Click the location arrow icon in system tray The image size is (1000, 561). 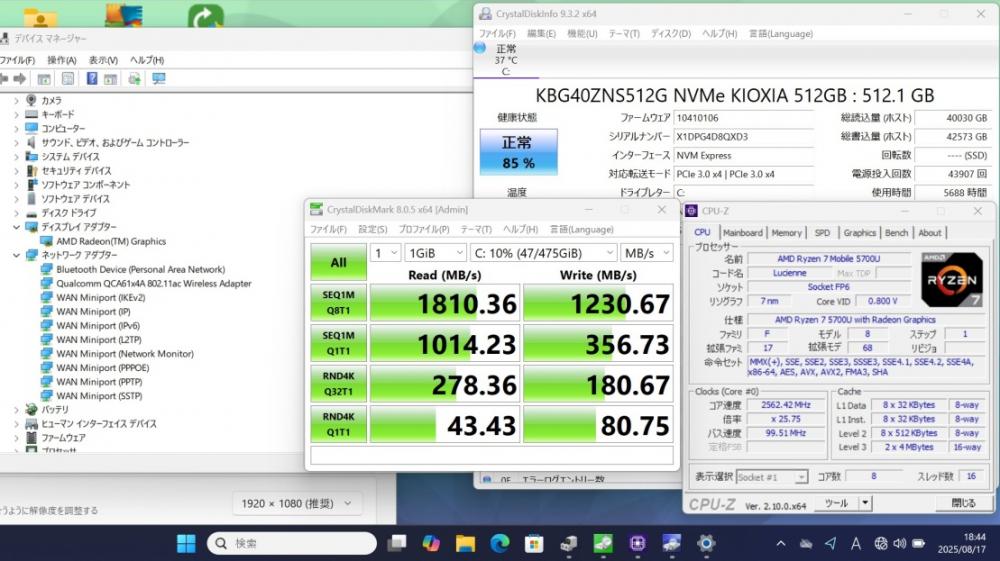click(x=830, y=543)
